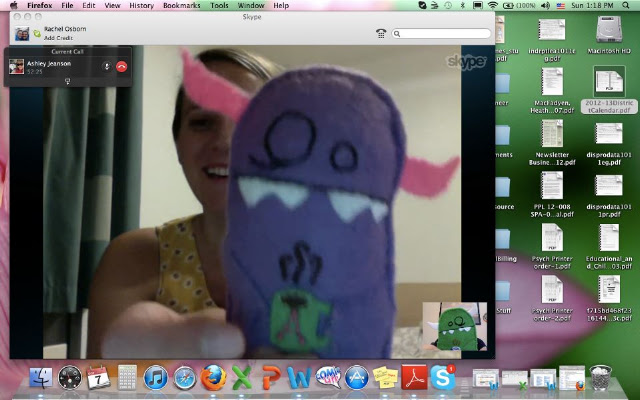Click Rachel Osborn's profile picture
Viewport: 640px width, 400px height.
point(22,33)
